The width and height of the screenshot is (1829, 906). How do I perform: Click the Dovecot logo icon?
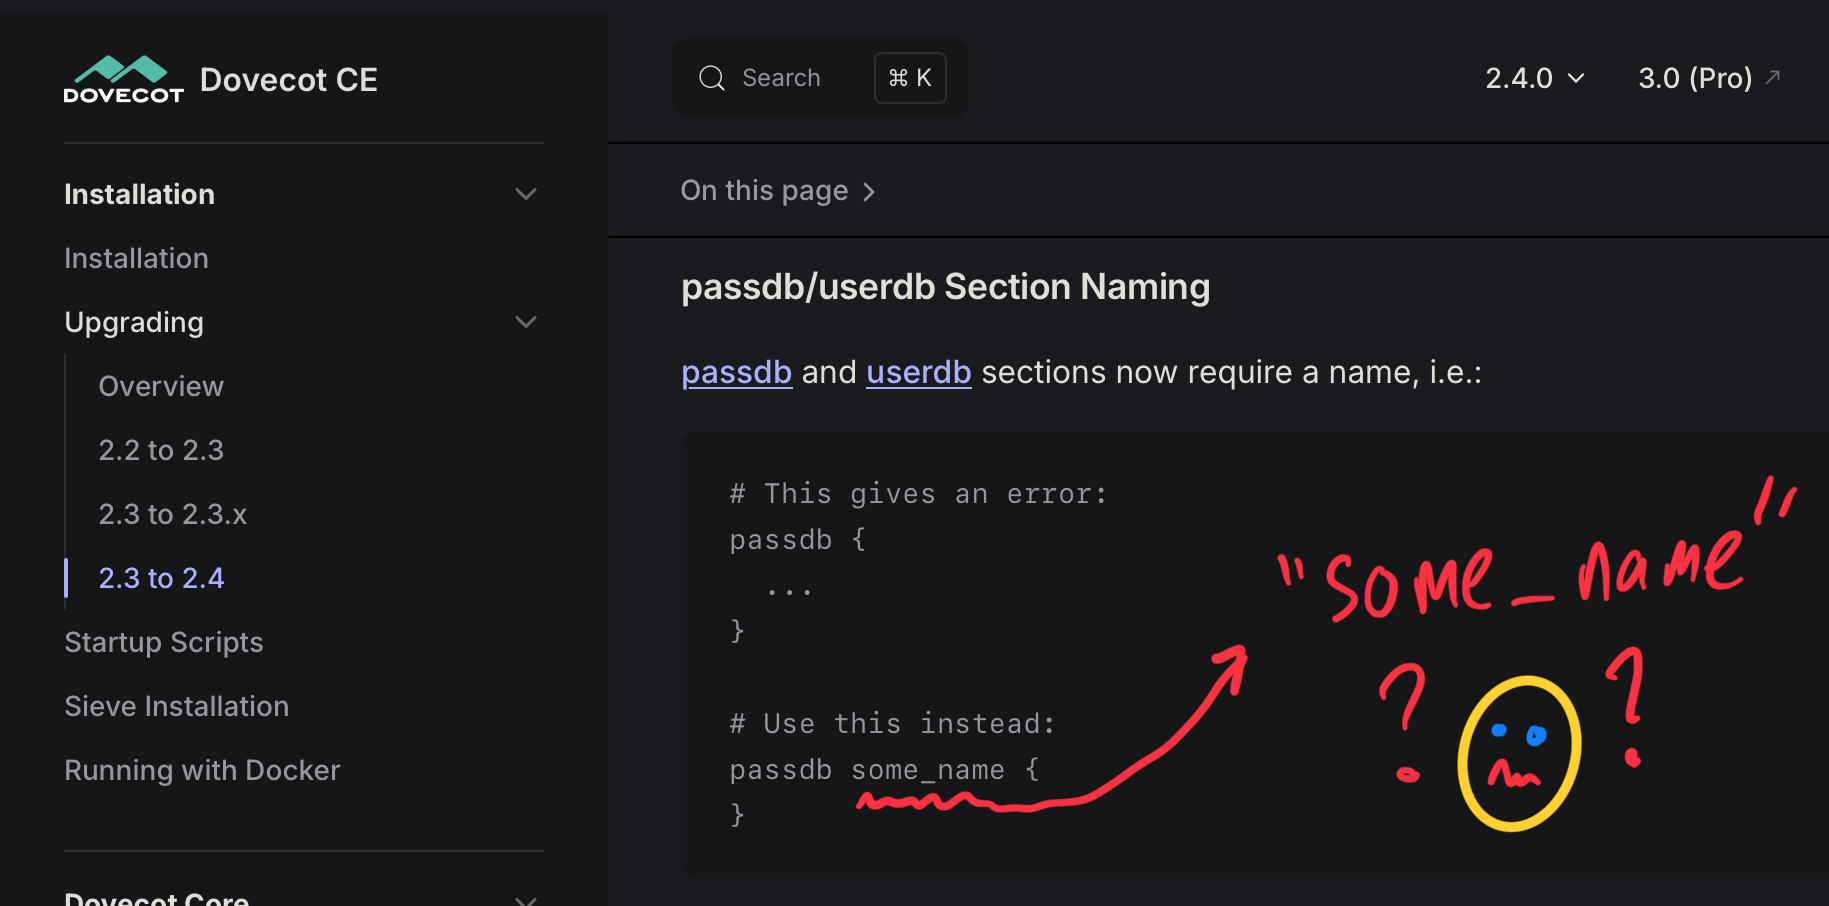[x=123, y=79]
